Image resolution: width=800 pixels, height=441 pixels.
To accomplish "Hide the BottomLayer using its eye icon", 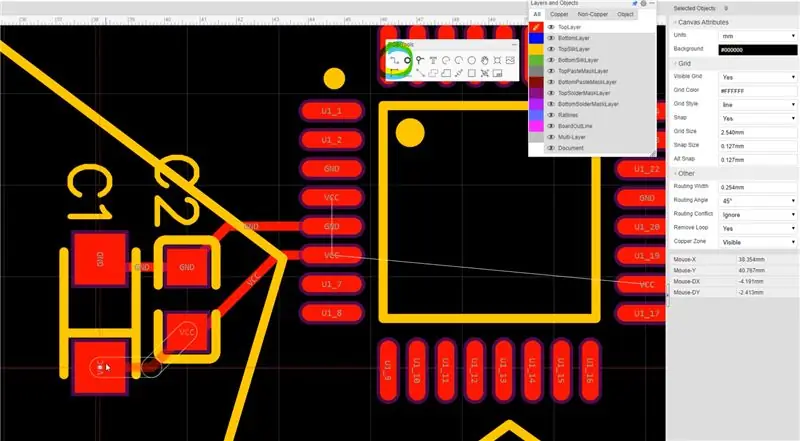I will [x=551, y=38].
